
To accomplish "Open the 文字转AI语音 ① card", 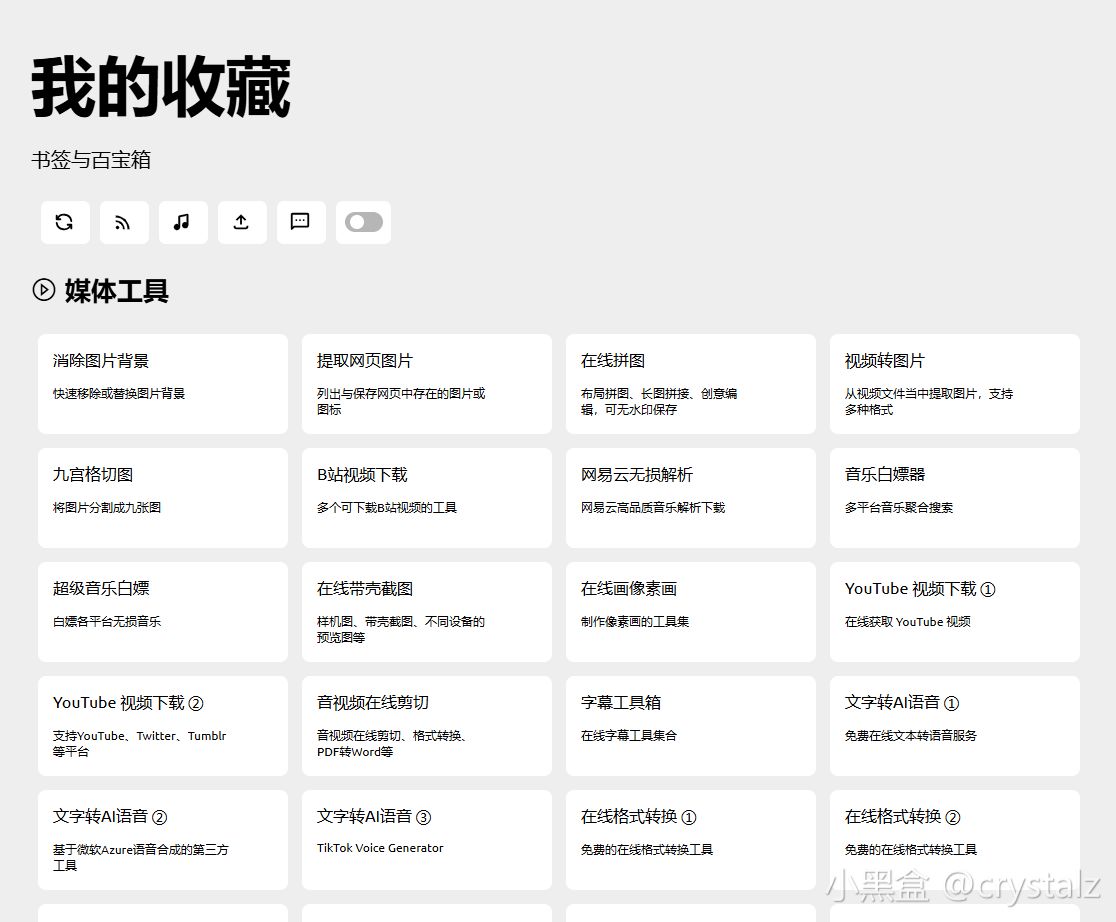I will click(955, 725).
